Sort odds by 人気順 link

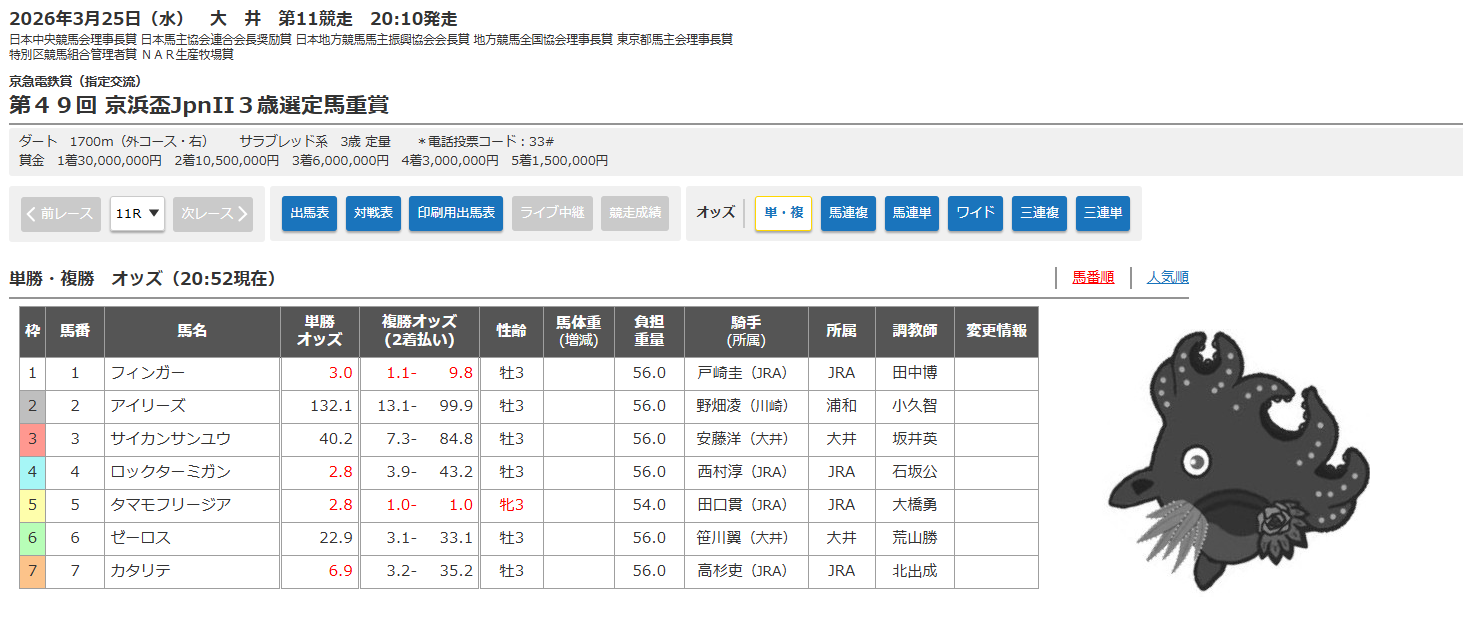pos(1167,278)
